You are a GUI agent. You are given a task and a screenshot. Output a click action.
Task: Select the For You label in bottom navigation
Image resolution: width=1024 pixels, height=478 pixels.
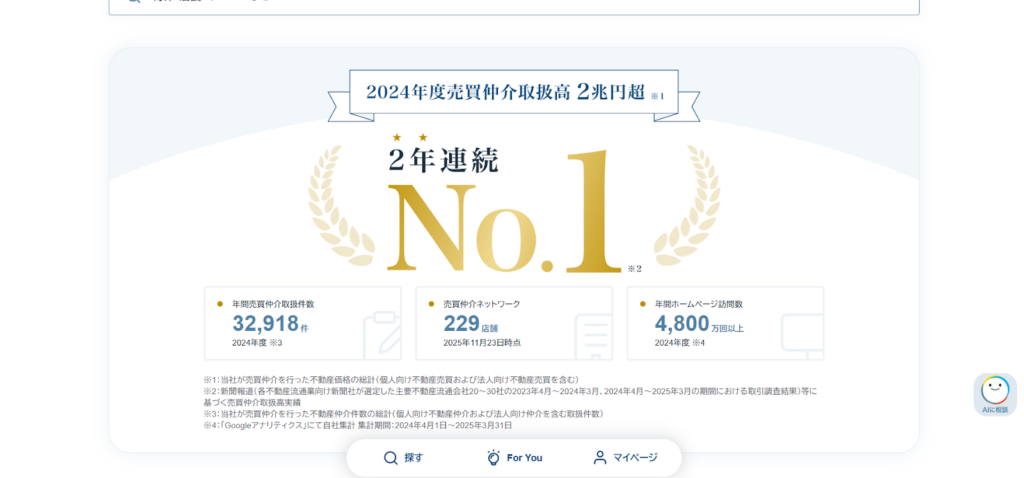[524, 458]
